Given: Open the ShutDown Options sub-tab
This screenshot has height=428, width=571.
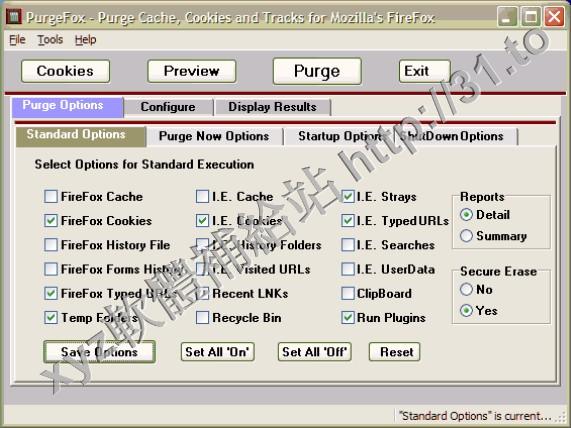Looking at the screenshot, I should [x=456, y=137].
